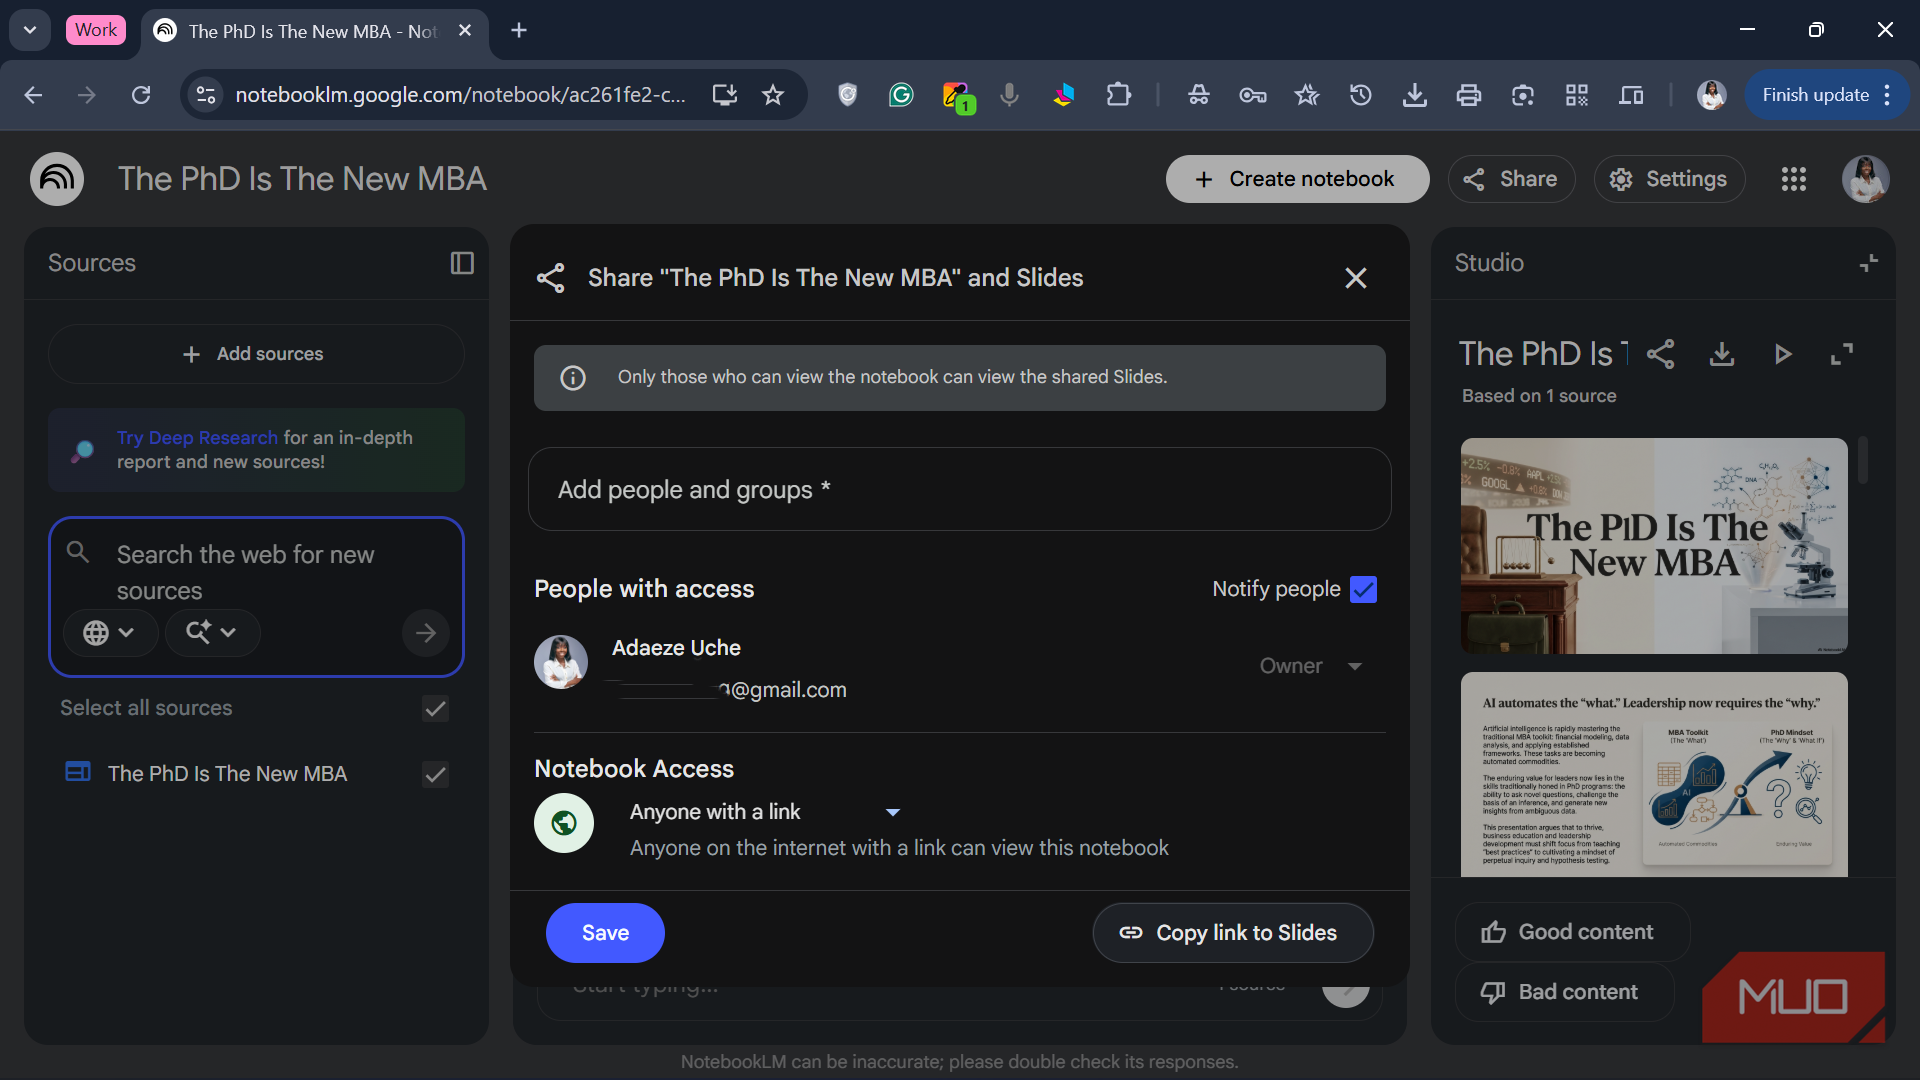Open the browser extensions puzzle icon
Viewport: 1920px width, 1080px height.
click(1119, 95)
